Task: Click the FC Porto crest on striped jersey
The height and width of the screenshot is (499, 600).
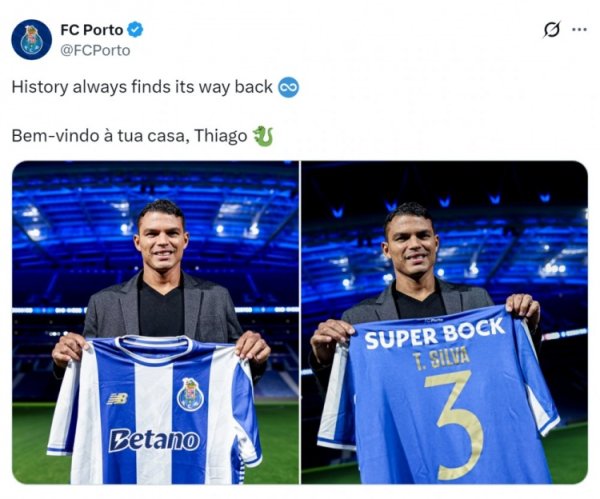Action: [x=190, y=394]
